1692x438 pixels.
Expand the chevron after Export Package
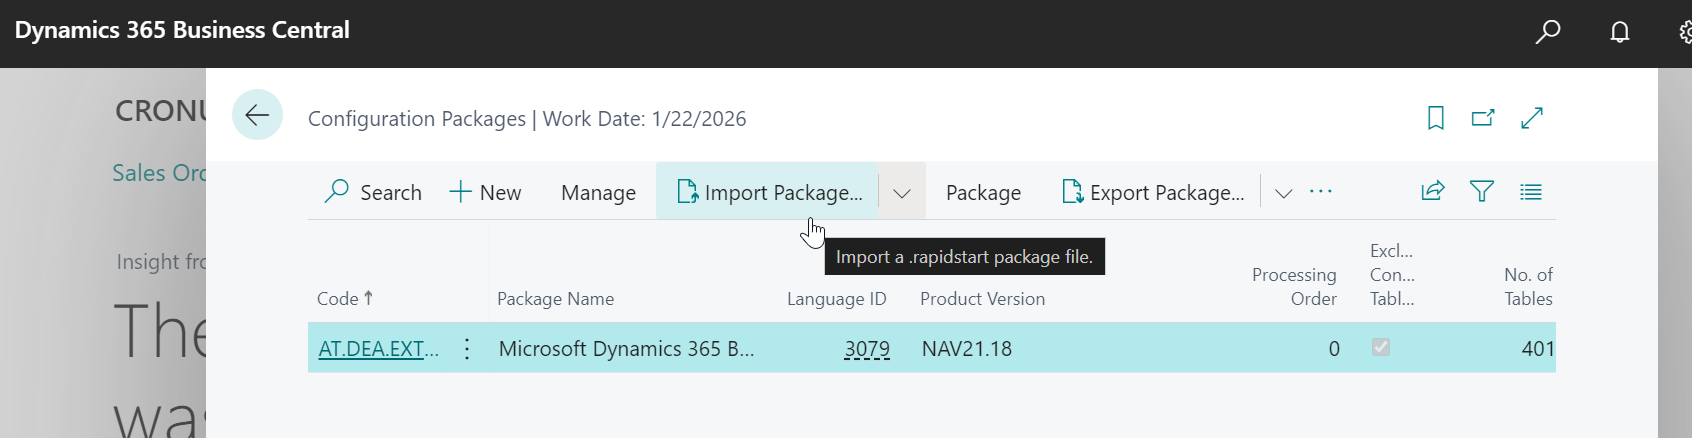[1284, 193]
